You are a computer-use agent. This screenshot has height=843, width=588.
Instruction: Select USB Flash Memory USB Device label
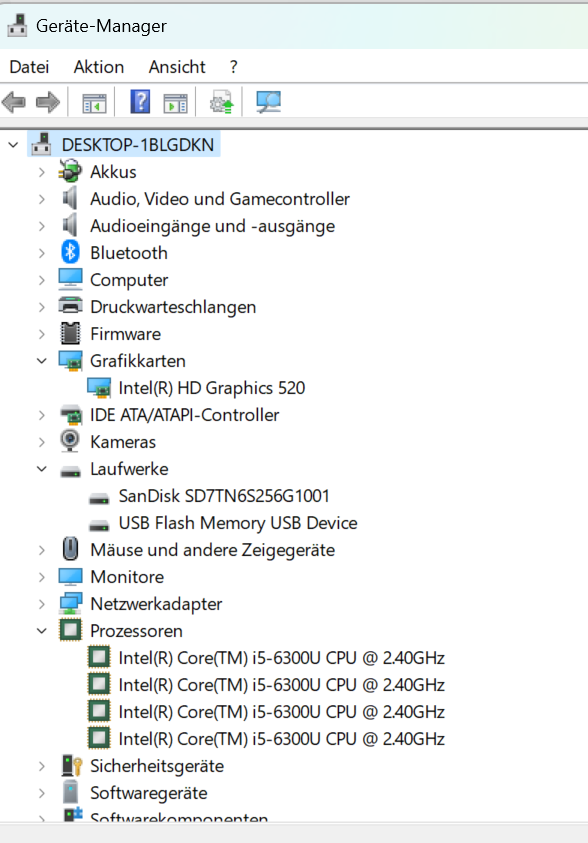coord(238,523)
